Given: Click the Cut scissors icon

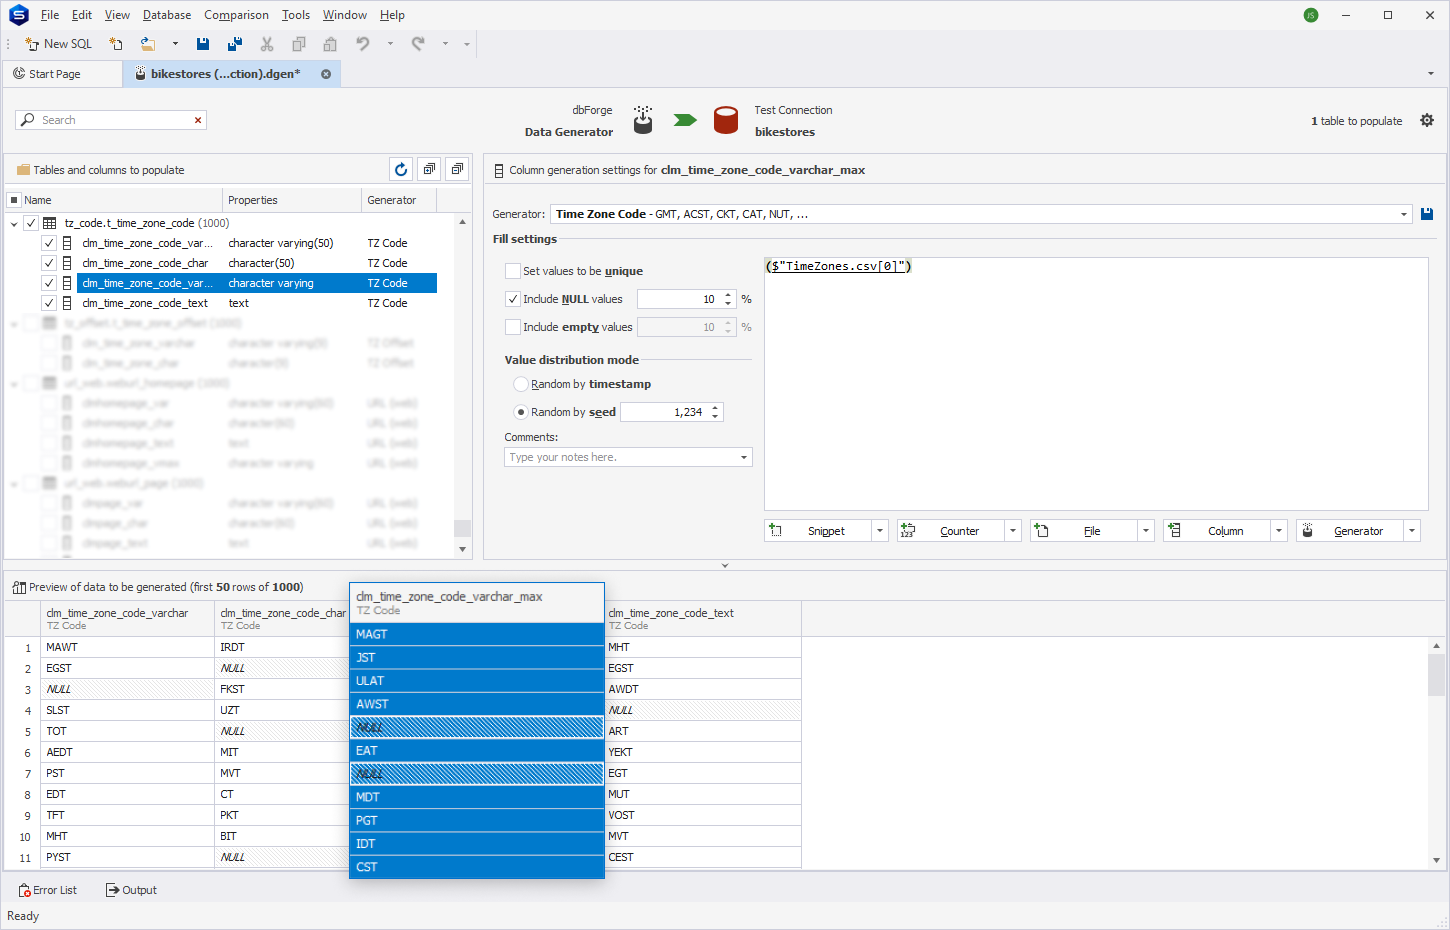Looking at the screenshot, I should coord(267,44).
